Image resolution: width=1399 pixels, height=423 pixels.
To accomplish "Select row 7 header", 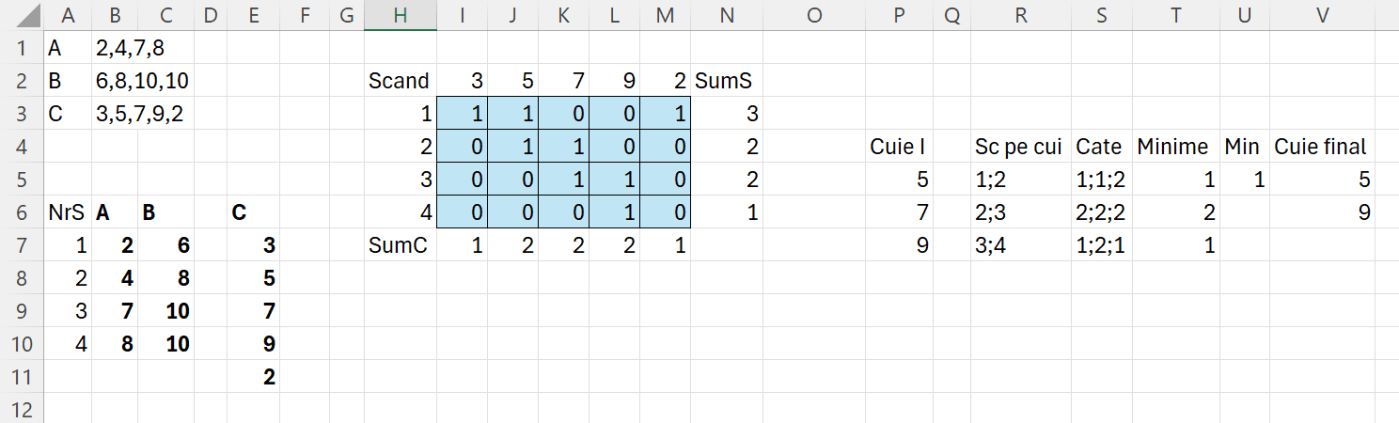I will coord(22,245).
